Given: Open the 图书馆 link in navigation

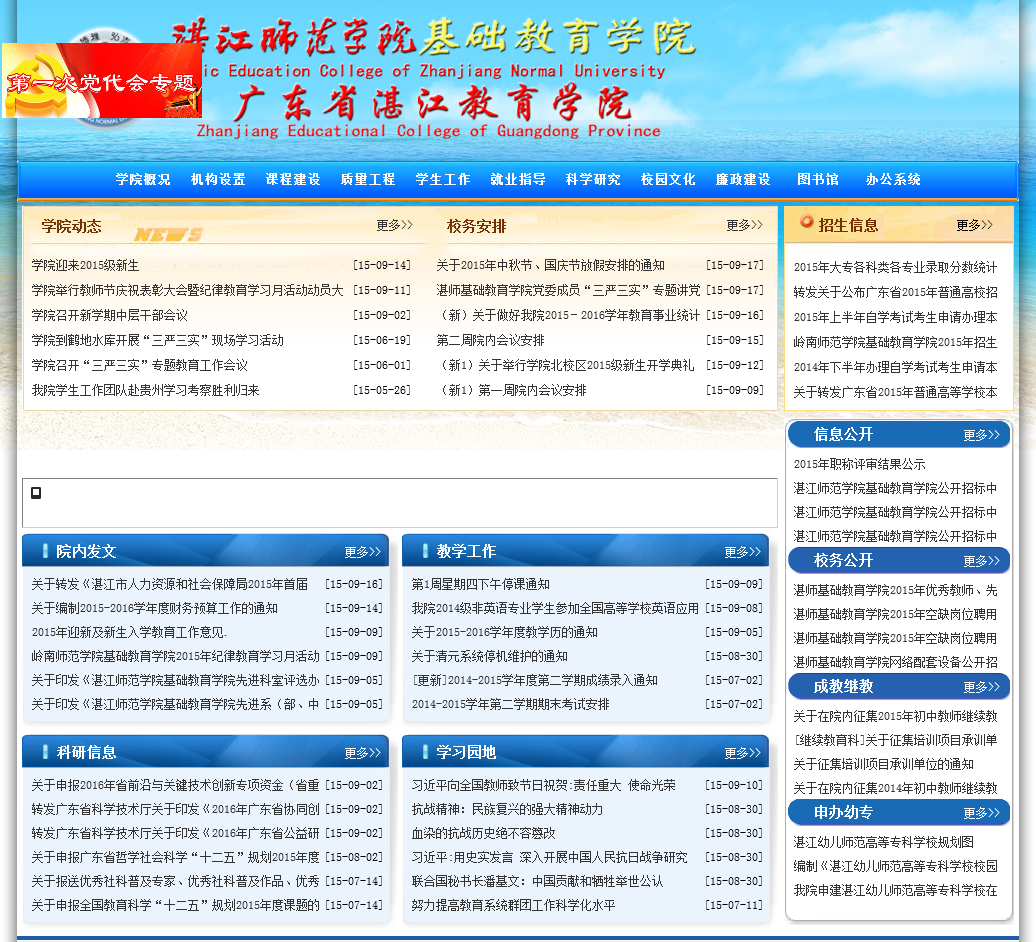Looking at the screenshot, I should pyautogui.click(x=817, y=179).
